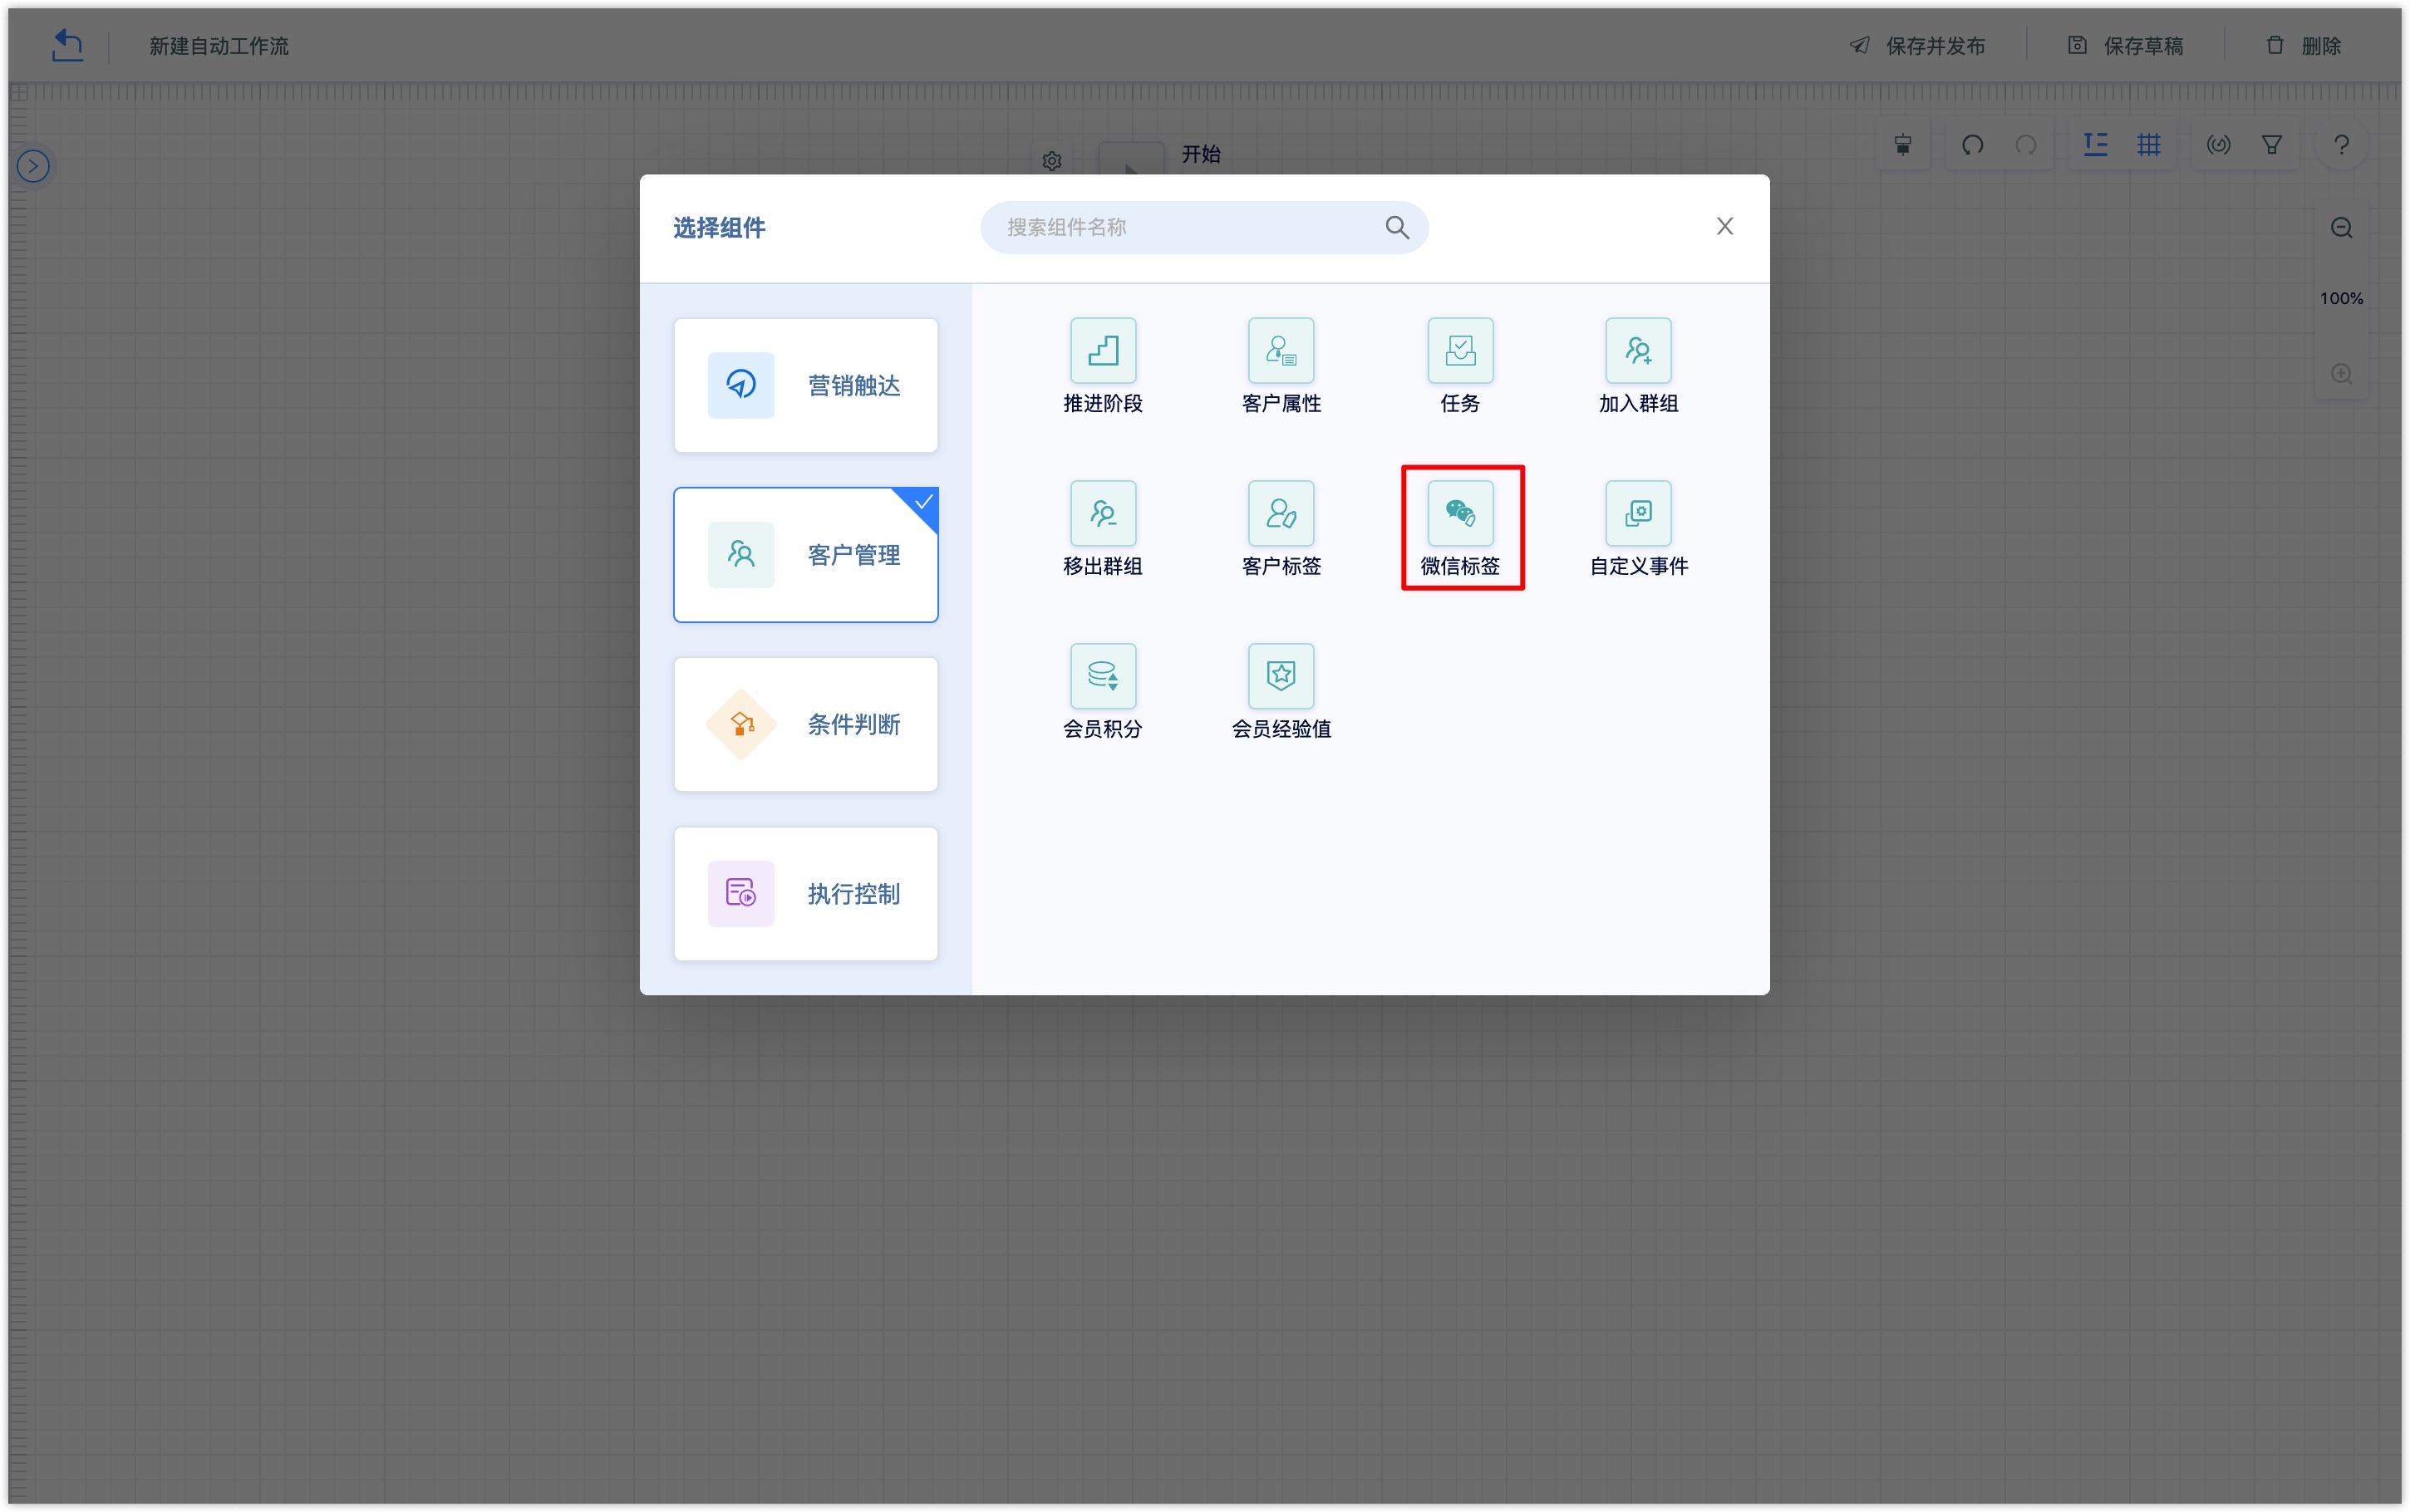The width and height of the screenshot is (2410, 1512).
Task: Open help question mark icon
Action: pyautogui.click(x=2341, y=145)
